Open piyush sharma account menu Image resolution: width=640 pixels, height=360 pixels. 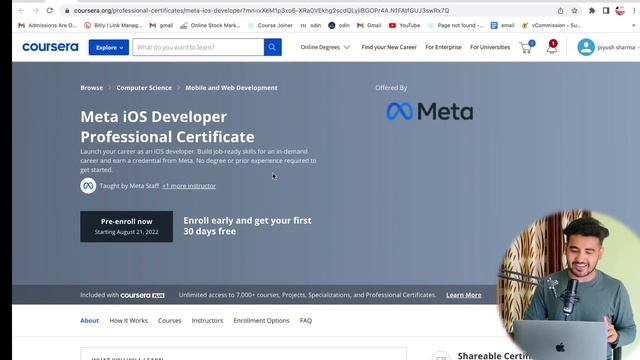click(x=608, y=47)
